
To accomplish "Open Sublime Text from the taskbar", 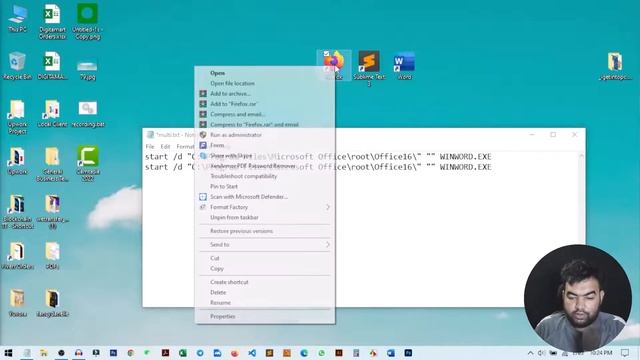I will [x=269, y=353].
